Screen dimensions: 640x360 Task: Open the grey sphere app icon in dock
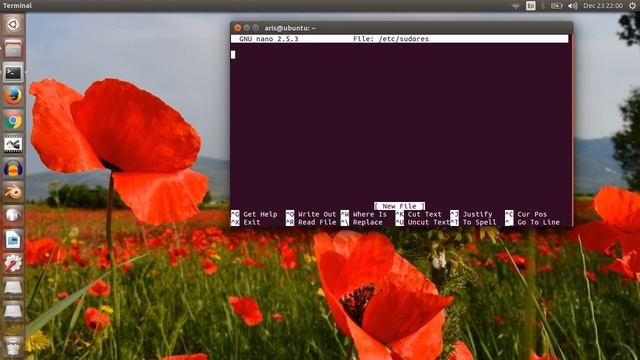tap(13, 215)
